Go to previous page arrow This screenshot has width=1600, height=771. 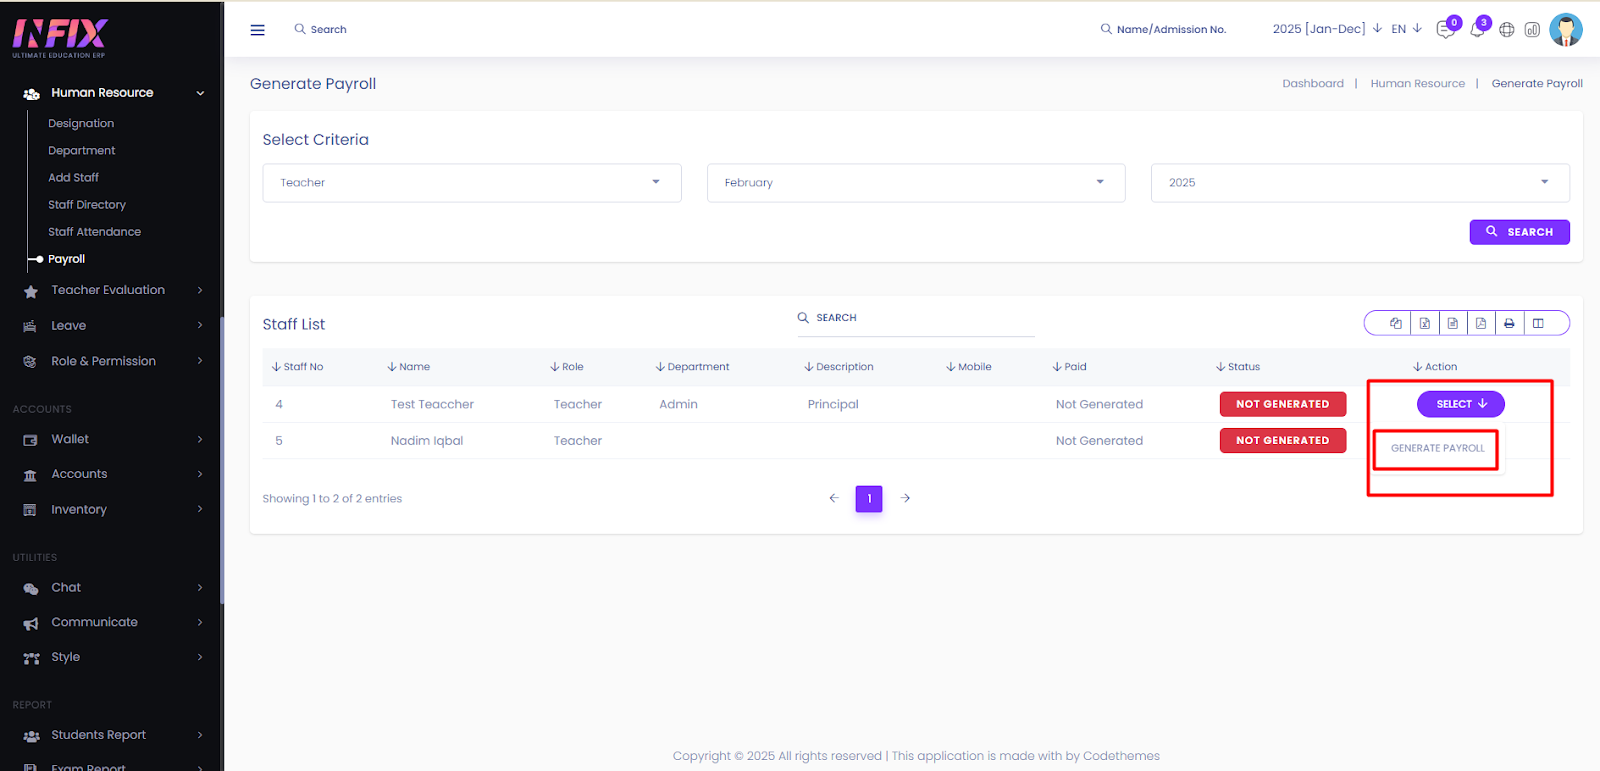click(x=834, y=498)
